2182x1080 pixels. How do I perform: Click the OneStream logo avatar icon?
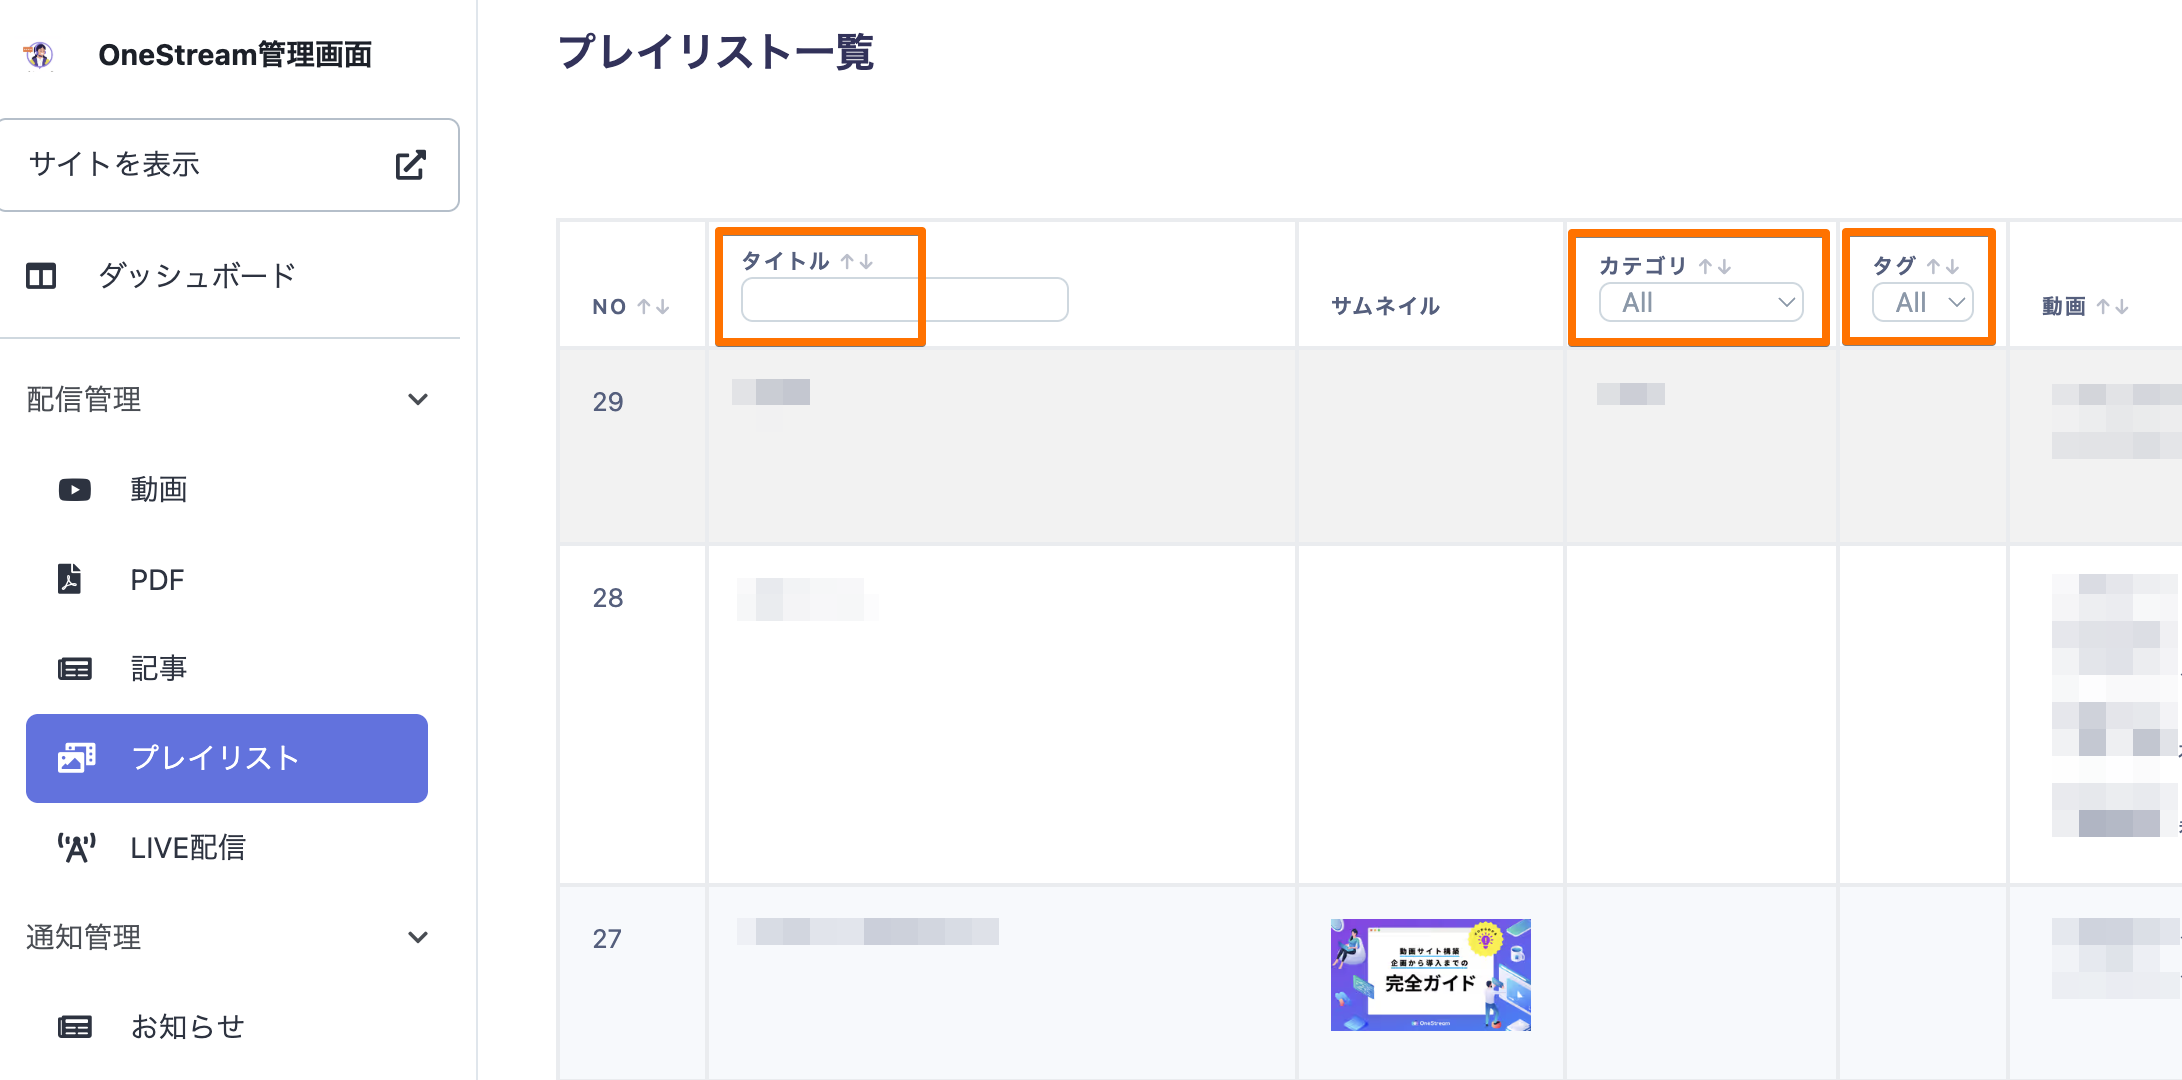[39, 55]
